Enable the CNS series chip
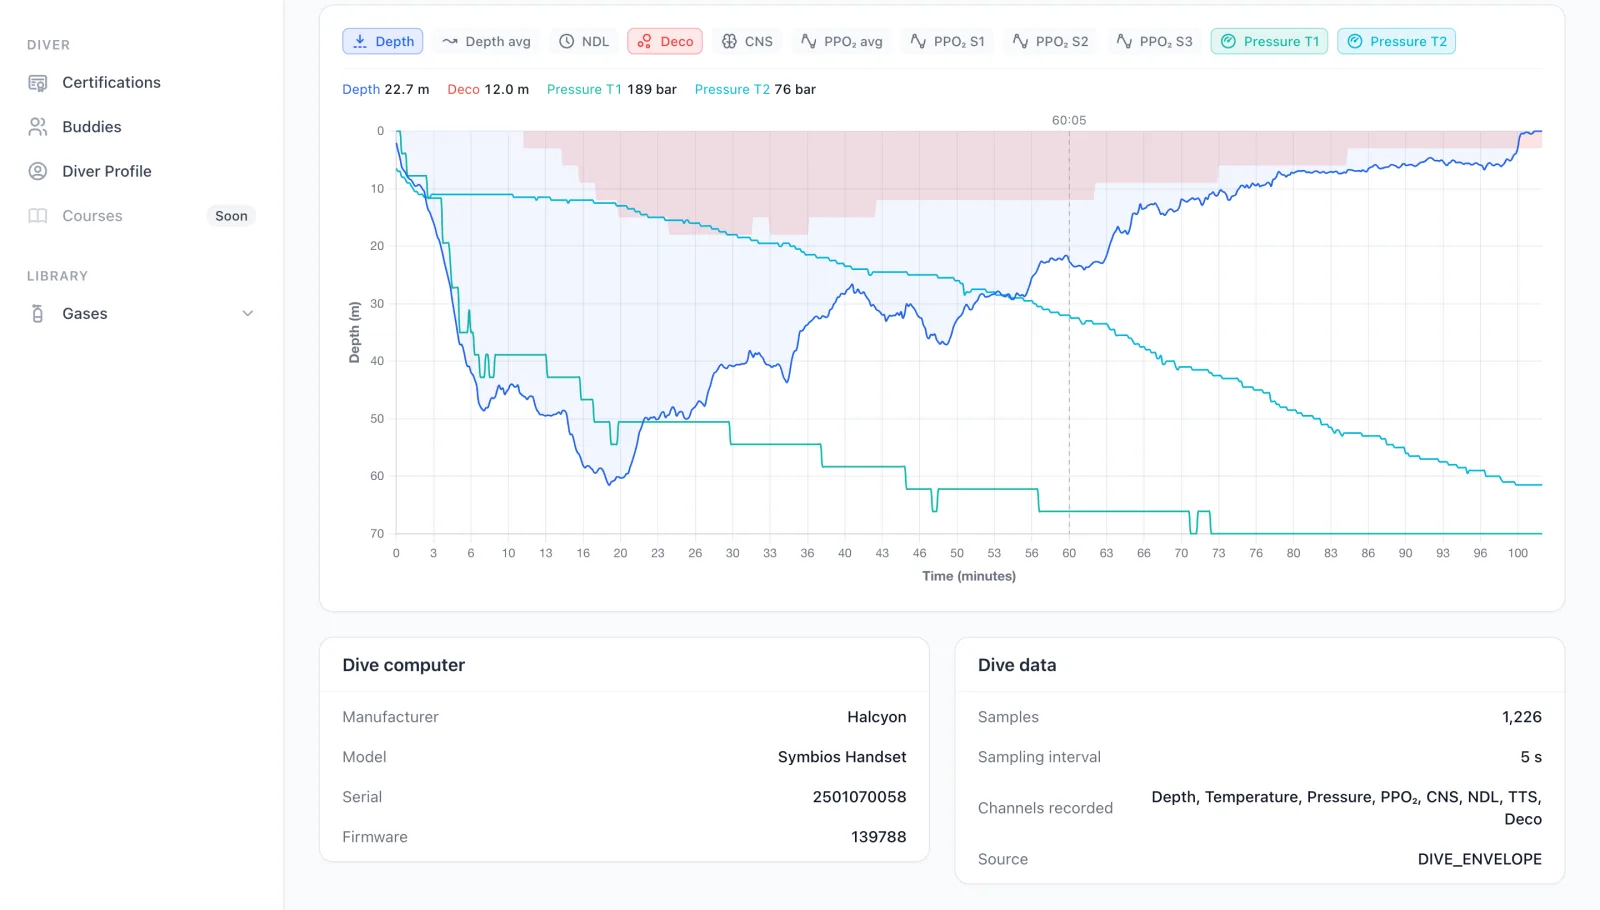 [x=747, y=41]
